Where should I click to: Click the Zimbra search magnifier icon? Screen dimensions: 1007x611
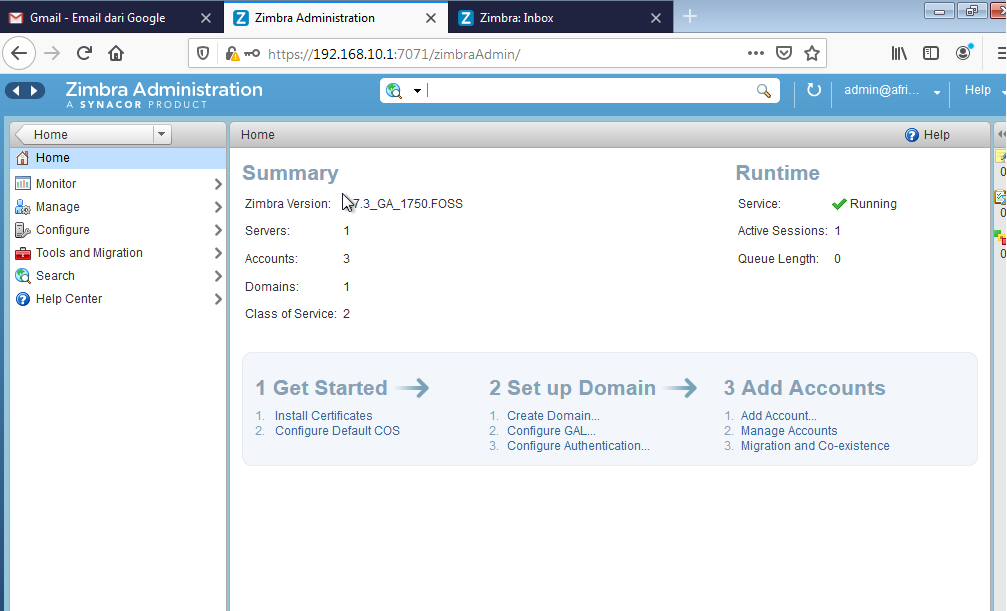coord(764,91)
